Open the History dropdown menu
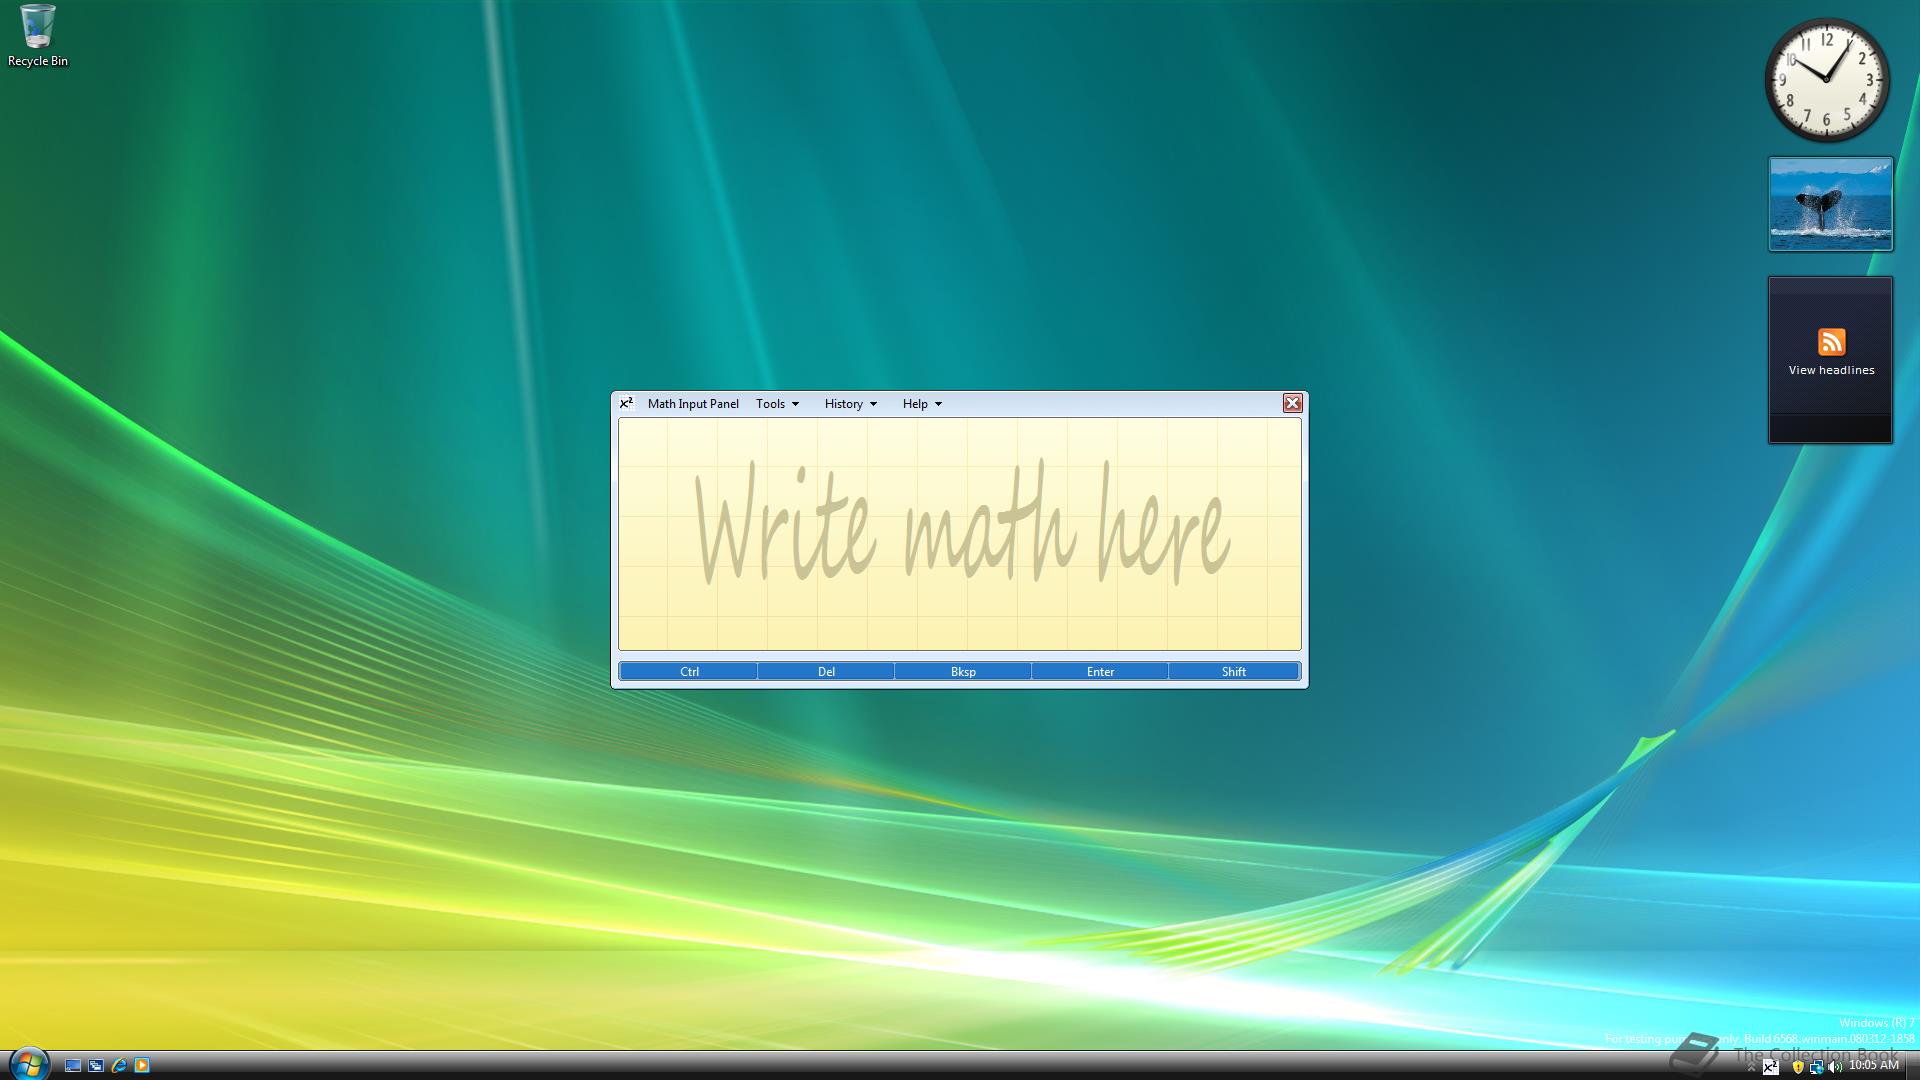Viewport: 1920px width, 1080px height. coord(850,404)
